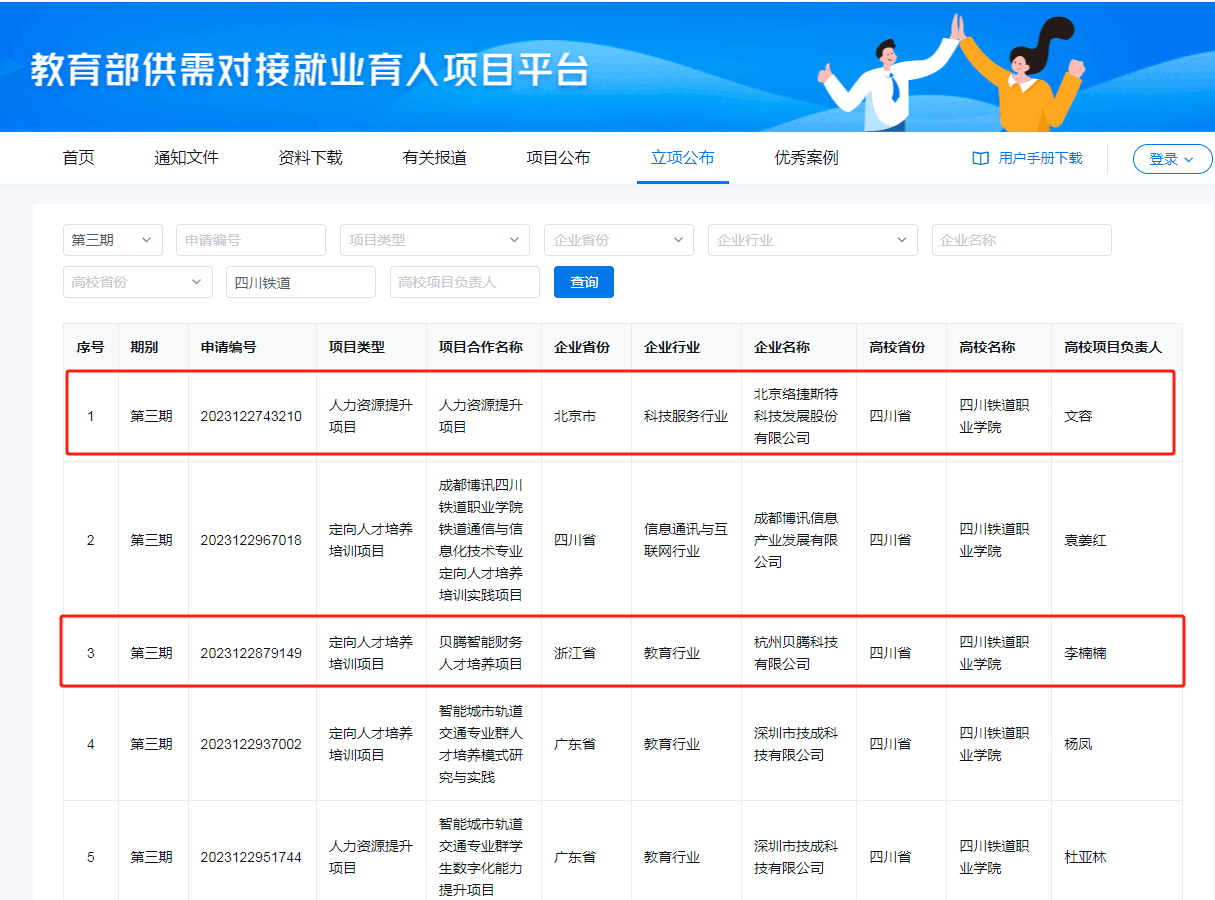Switch to the 资料下载 tab

pyautogui.click(x=310, y=158)
